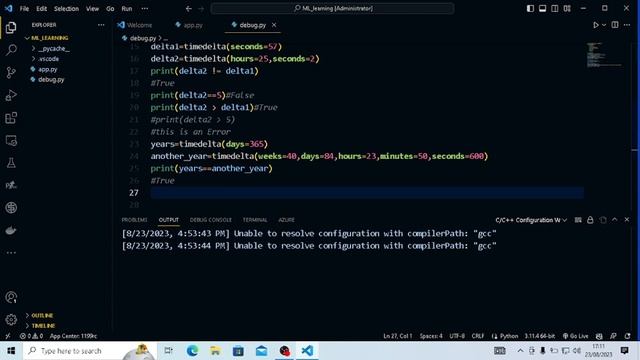Click the ML_learning command center search box
This screenshot has width=640, height=360.
[x=332, y=8]
